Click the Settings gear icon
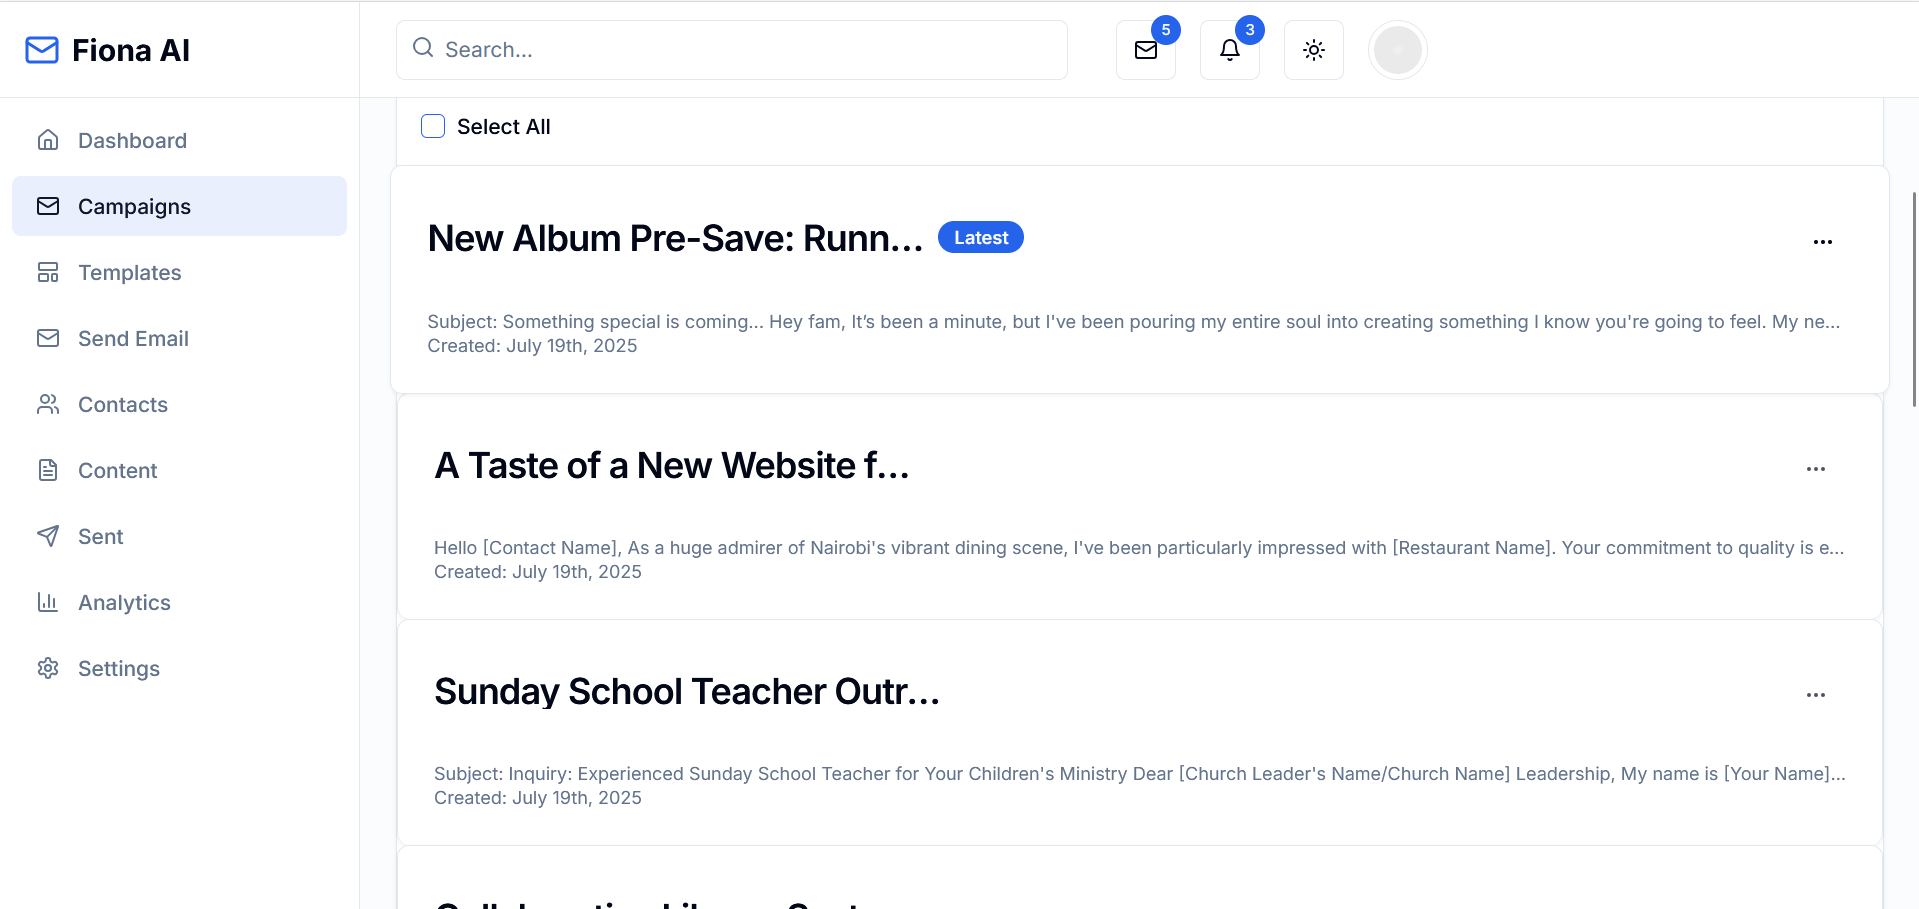Screen dimensions: 1919x909 [x=48, y=668]
